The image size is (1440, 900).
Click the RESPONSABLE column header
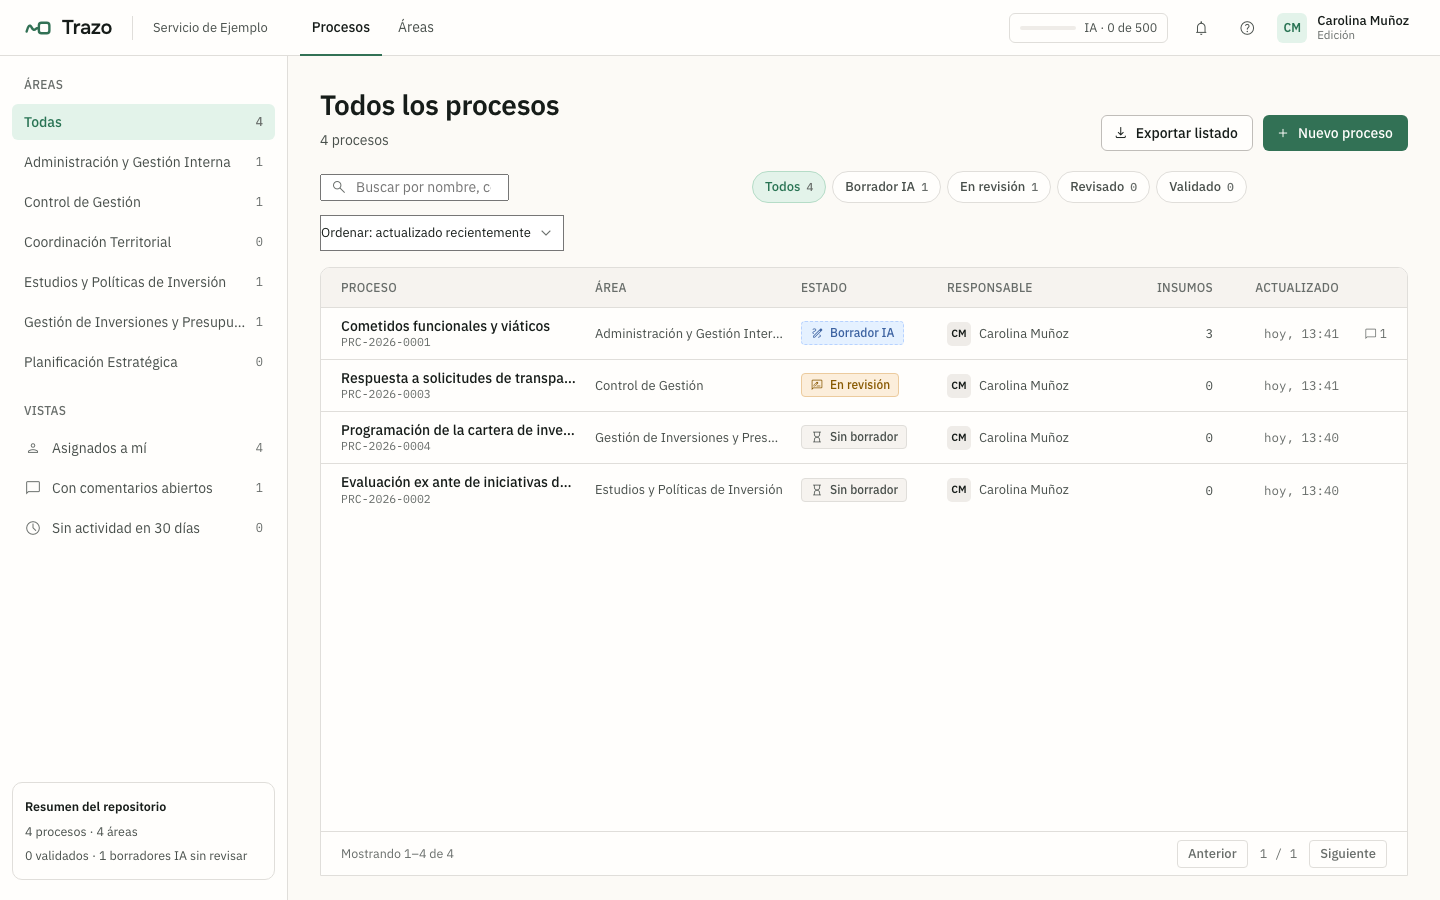(x=990, y=288)
